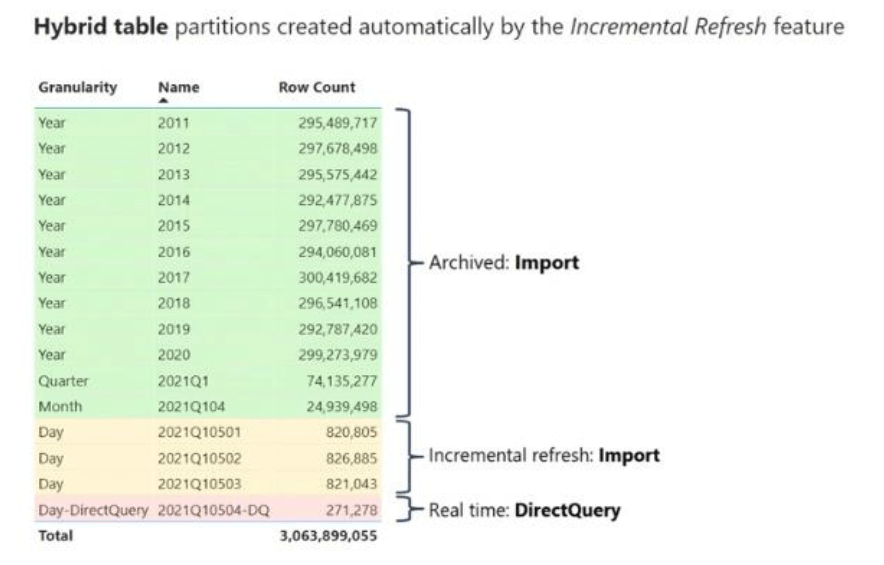Image resolution: width=884 pixels, height=565 pixels.
Task: Select the 2015 partition row name
Action: click(x=173, y=226)
